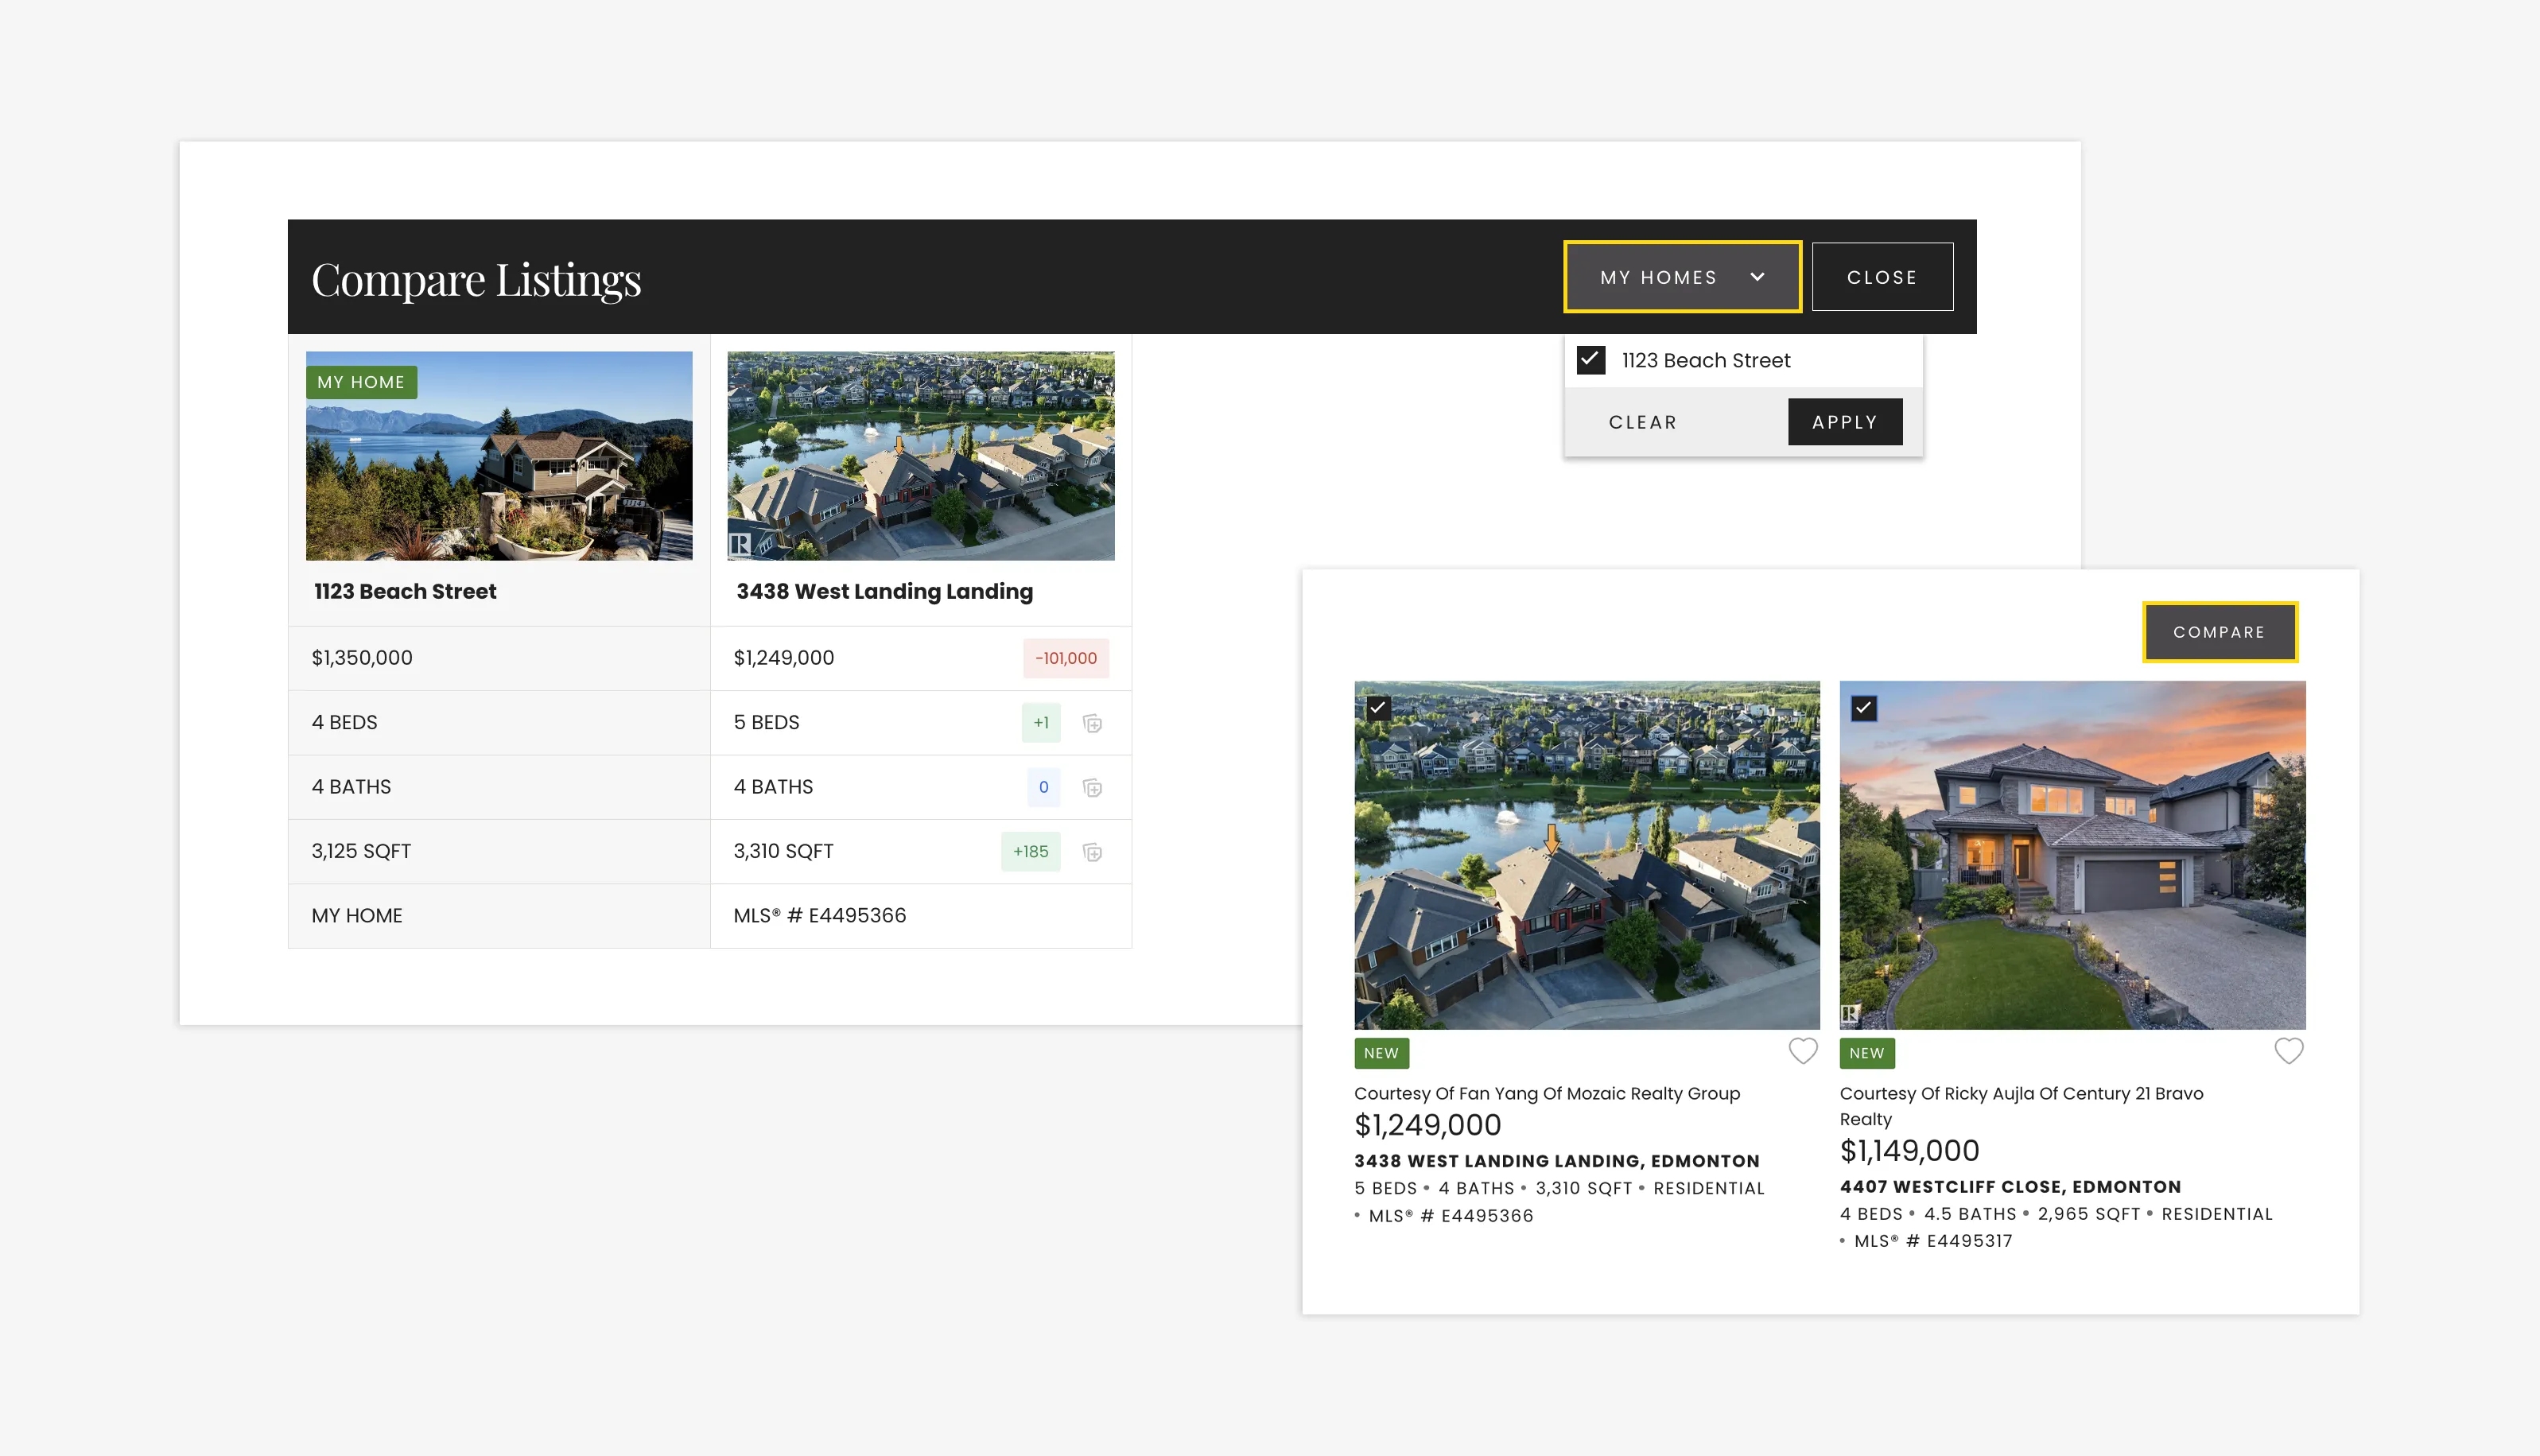This screenshot has height=1456, width=2540.
Task: Uncheck compare checkbox on West Landing photo
Action: [x=1378, y=708]
